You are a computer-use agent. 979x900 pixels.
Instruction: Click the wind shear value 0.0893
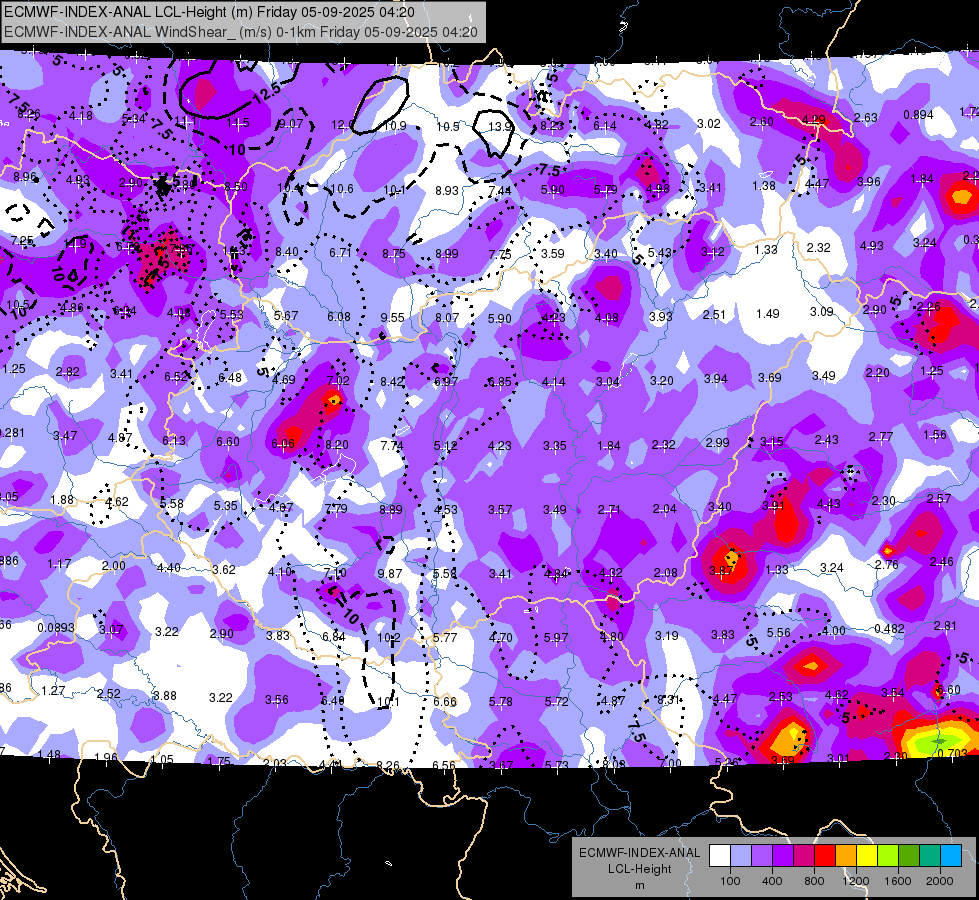(x=56, y=628)
